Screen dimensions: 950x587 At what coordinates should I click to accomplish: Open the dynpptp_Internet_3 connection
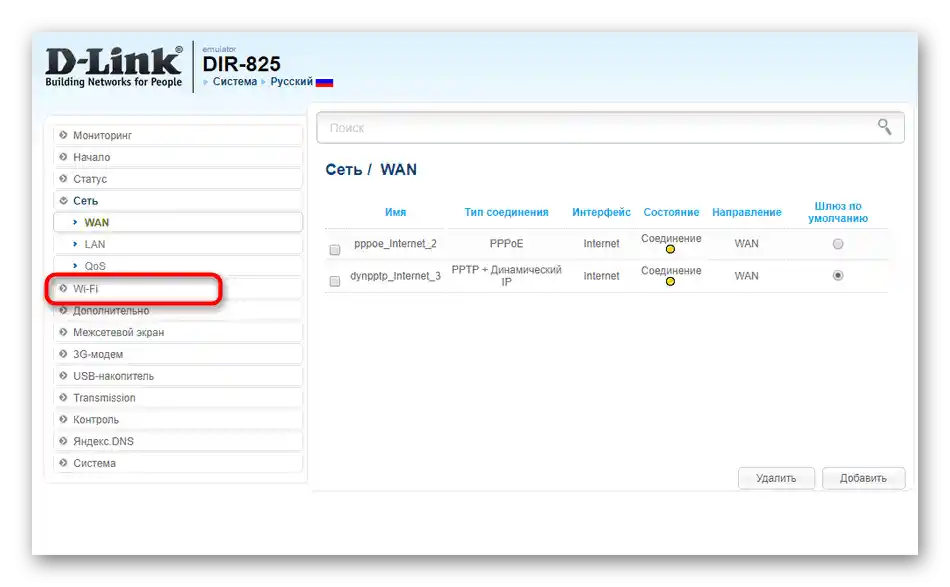pos(395,276)
